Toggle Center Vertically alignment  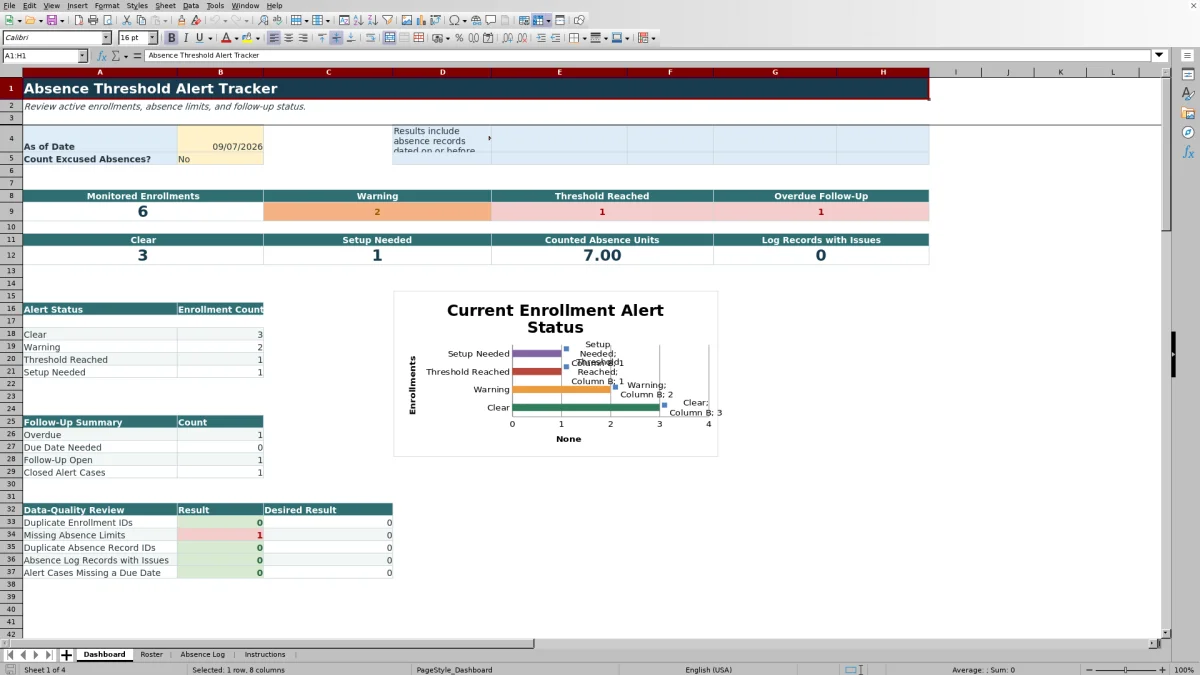click(336, 38)
